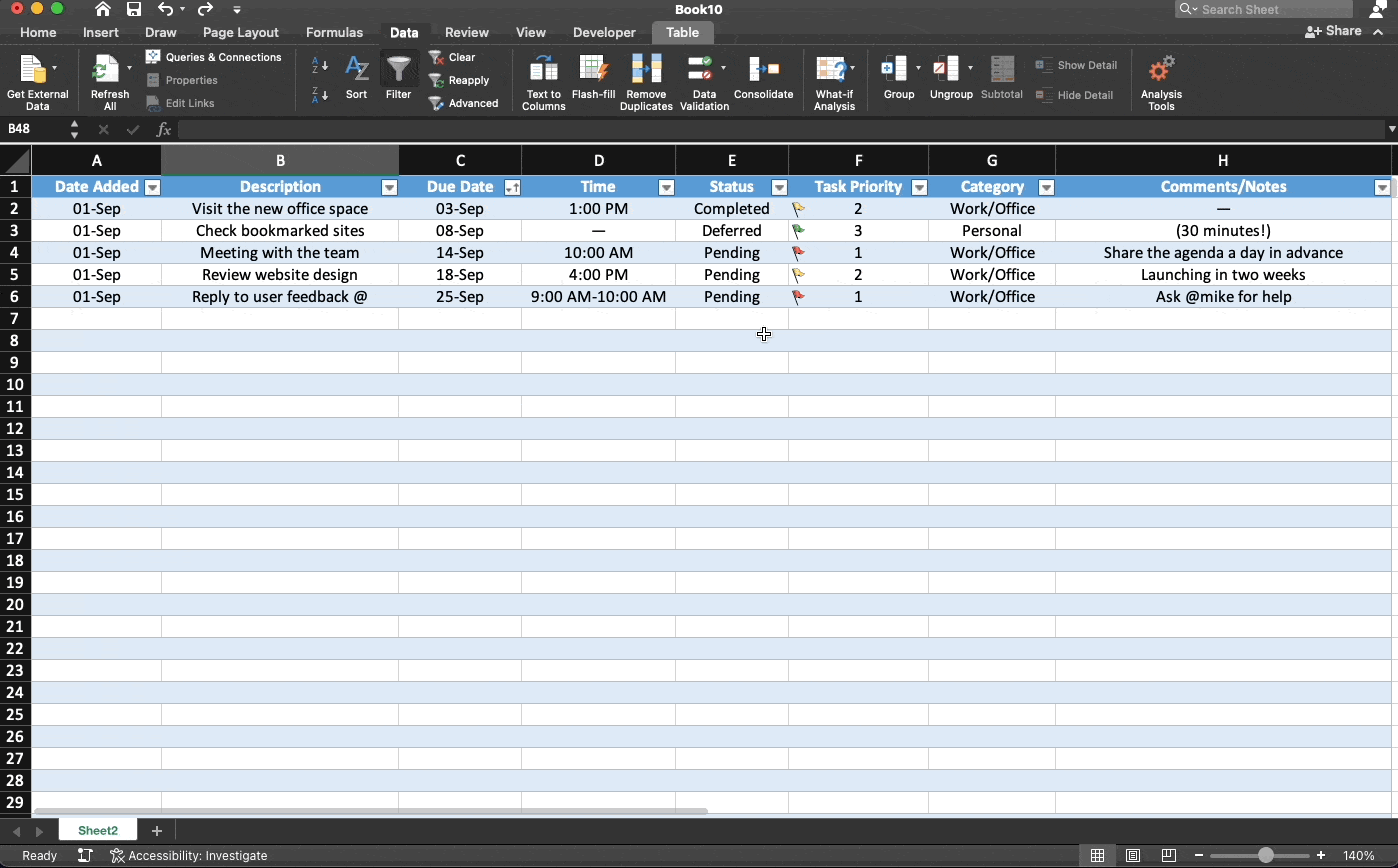Screen dimensions: 1398x868
Task: Open Analysis Tools
Action: pos(1161,80)
